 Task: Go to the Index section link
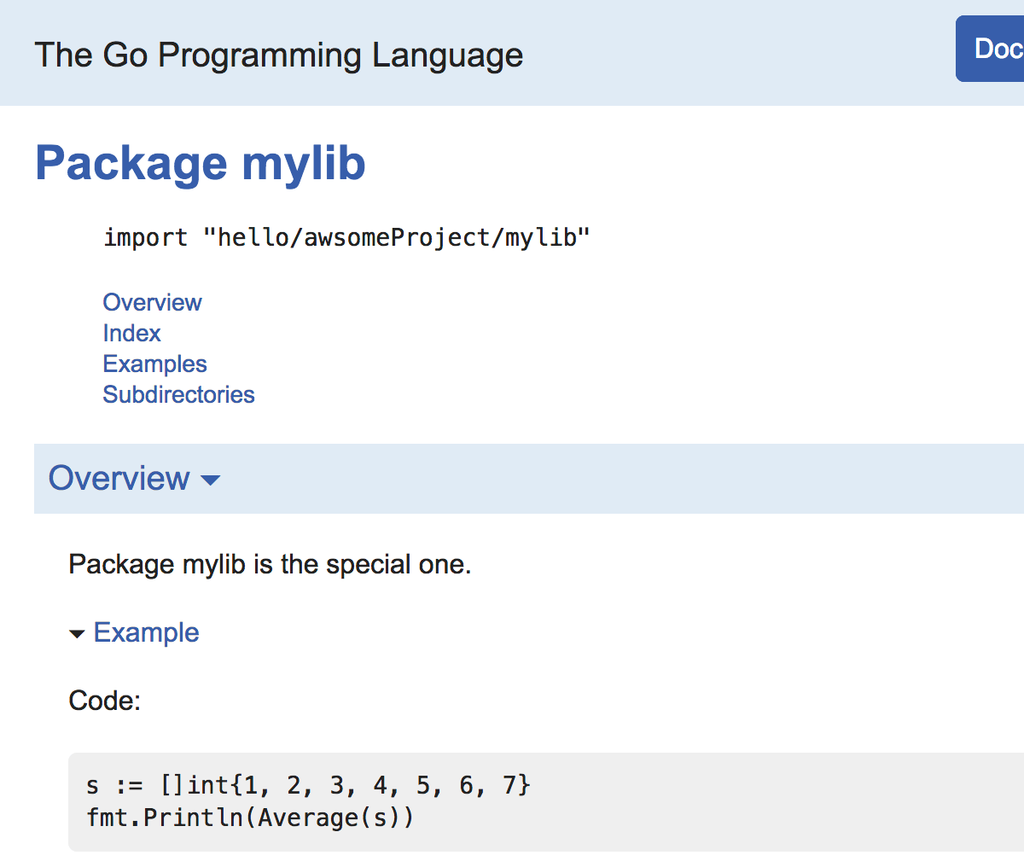(x=131, y=333)
